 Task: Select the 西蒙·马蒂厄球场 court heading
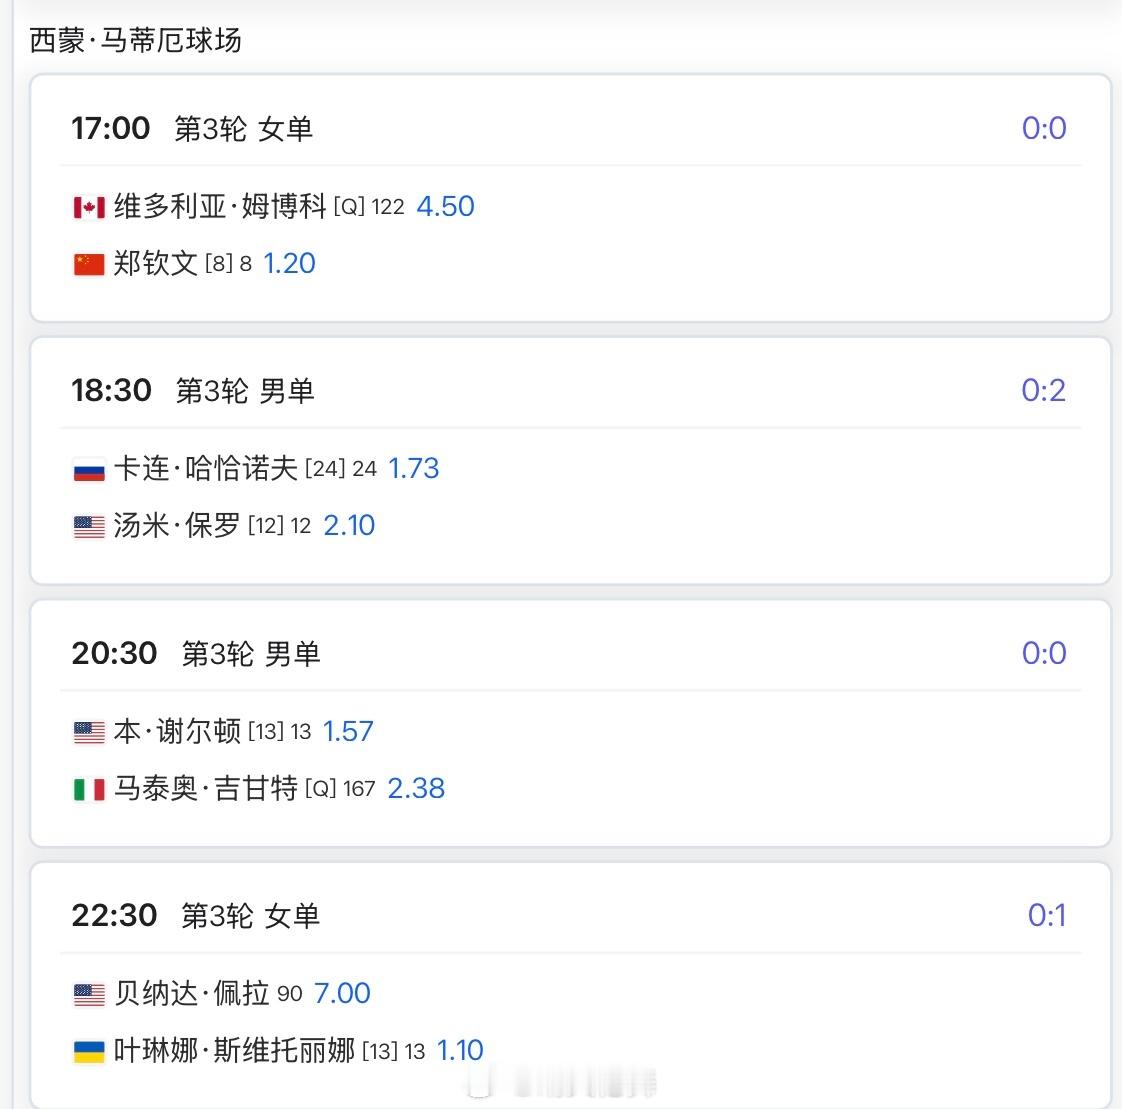[x=135, y=40]
